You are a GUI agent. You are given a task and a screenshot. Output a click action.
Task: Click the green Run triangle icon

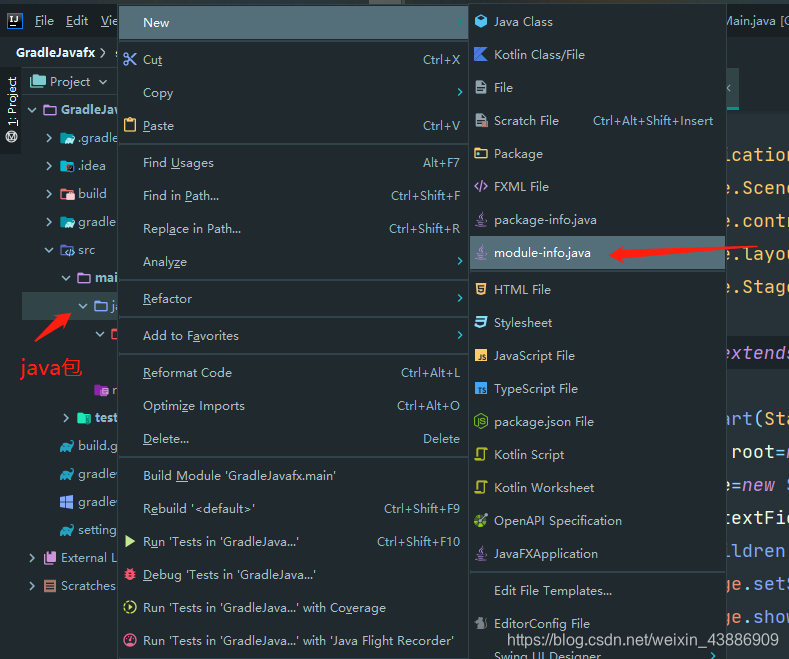click(130, 541)
